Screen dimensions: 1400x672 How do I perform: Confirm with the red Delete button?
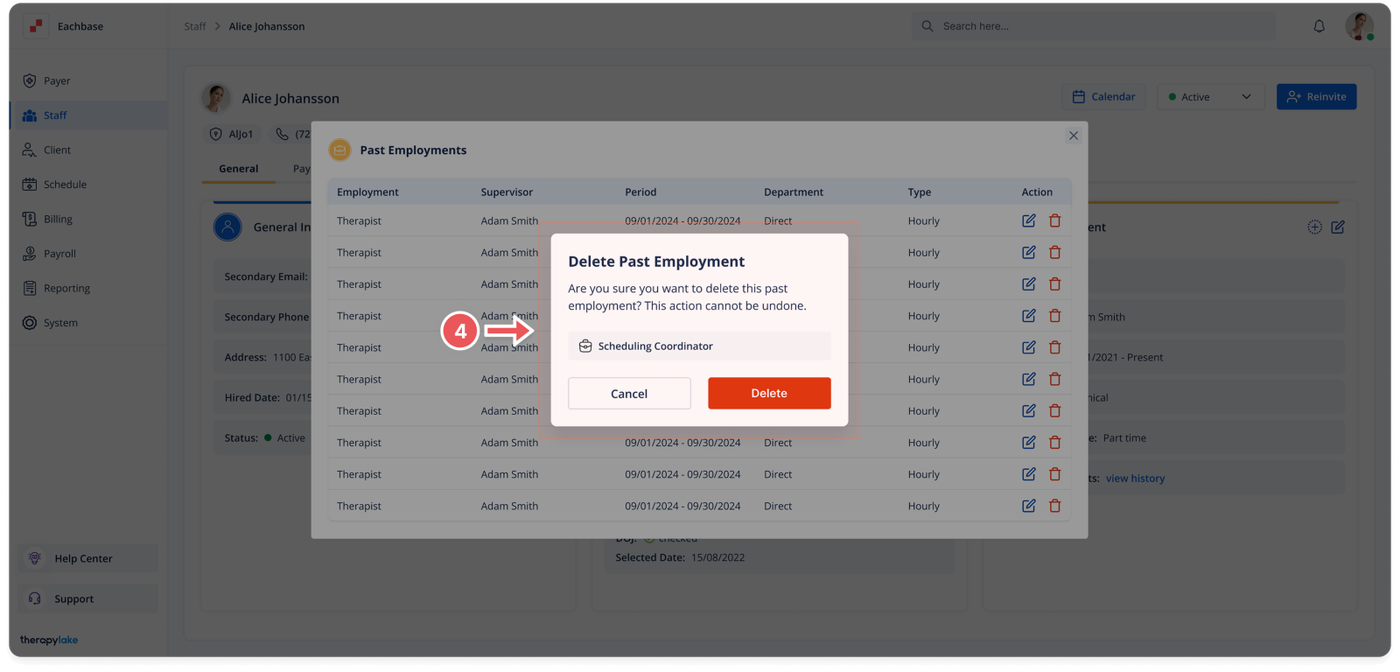(769, 393)
